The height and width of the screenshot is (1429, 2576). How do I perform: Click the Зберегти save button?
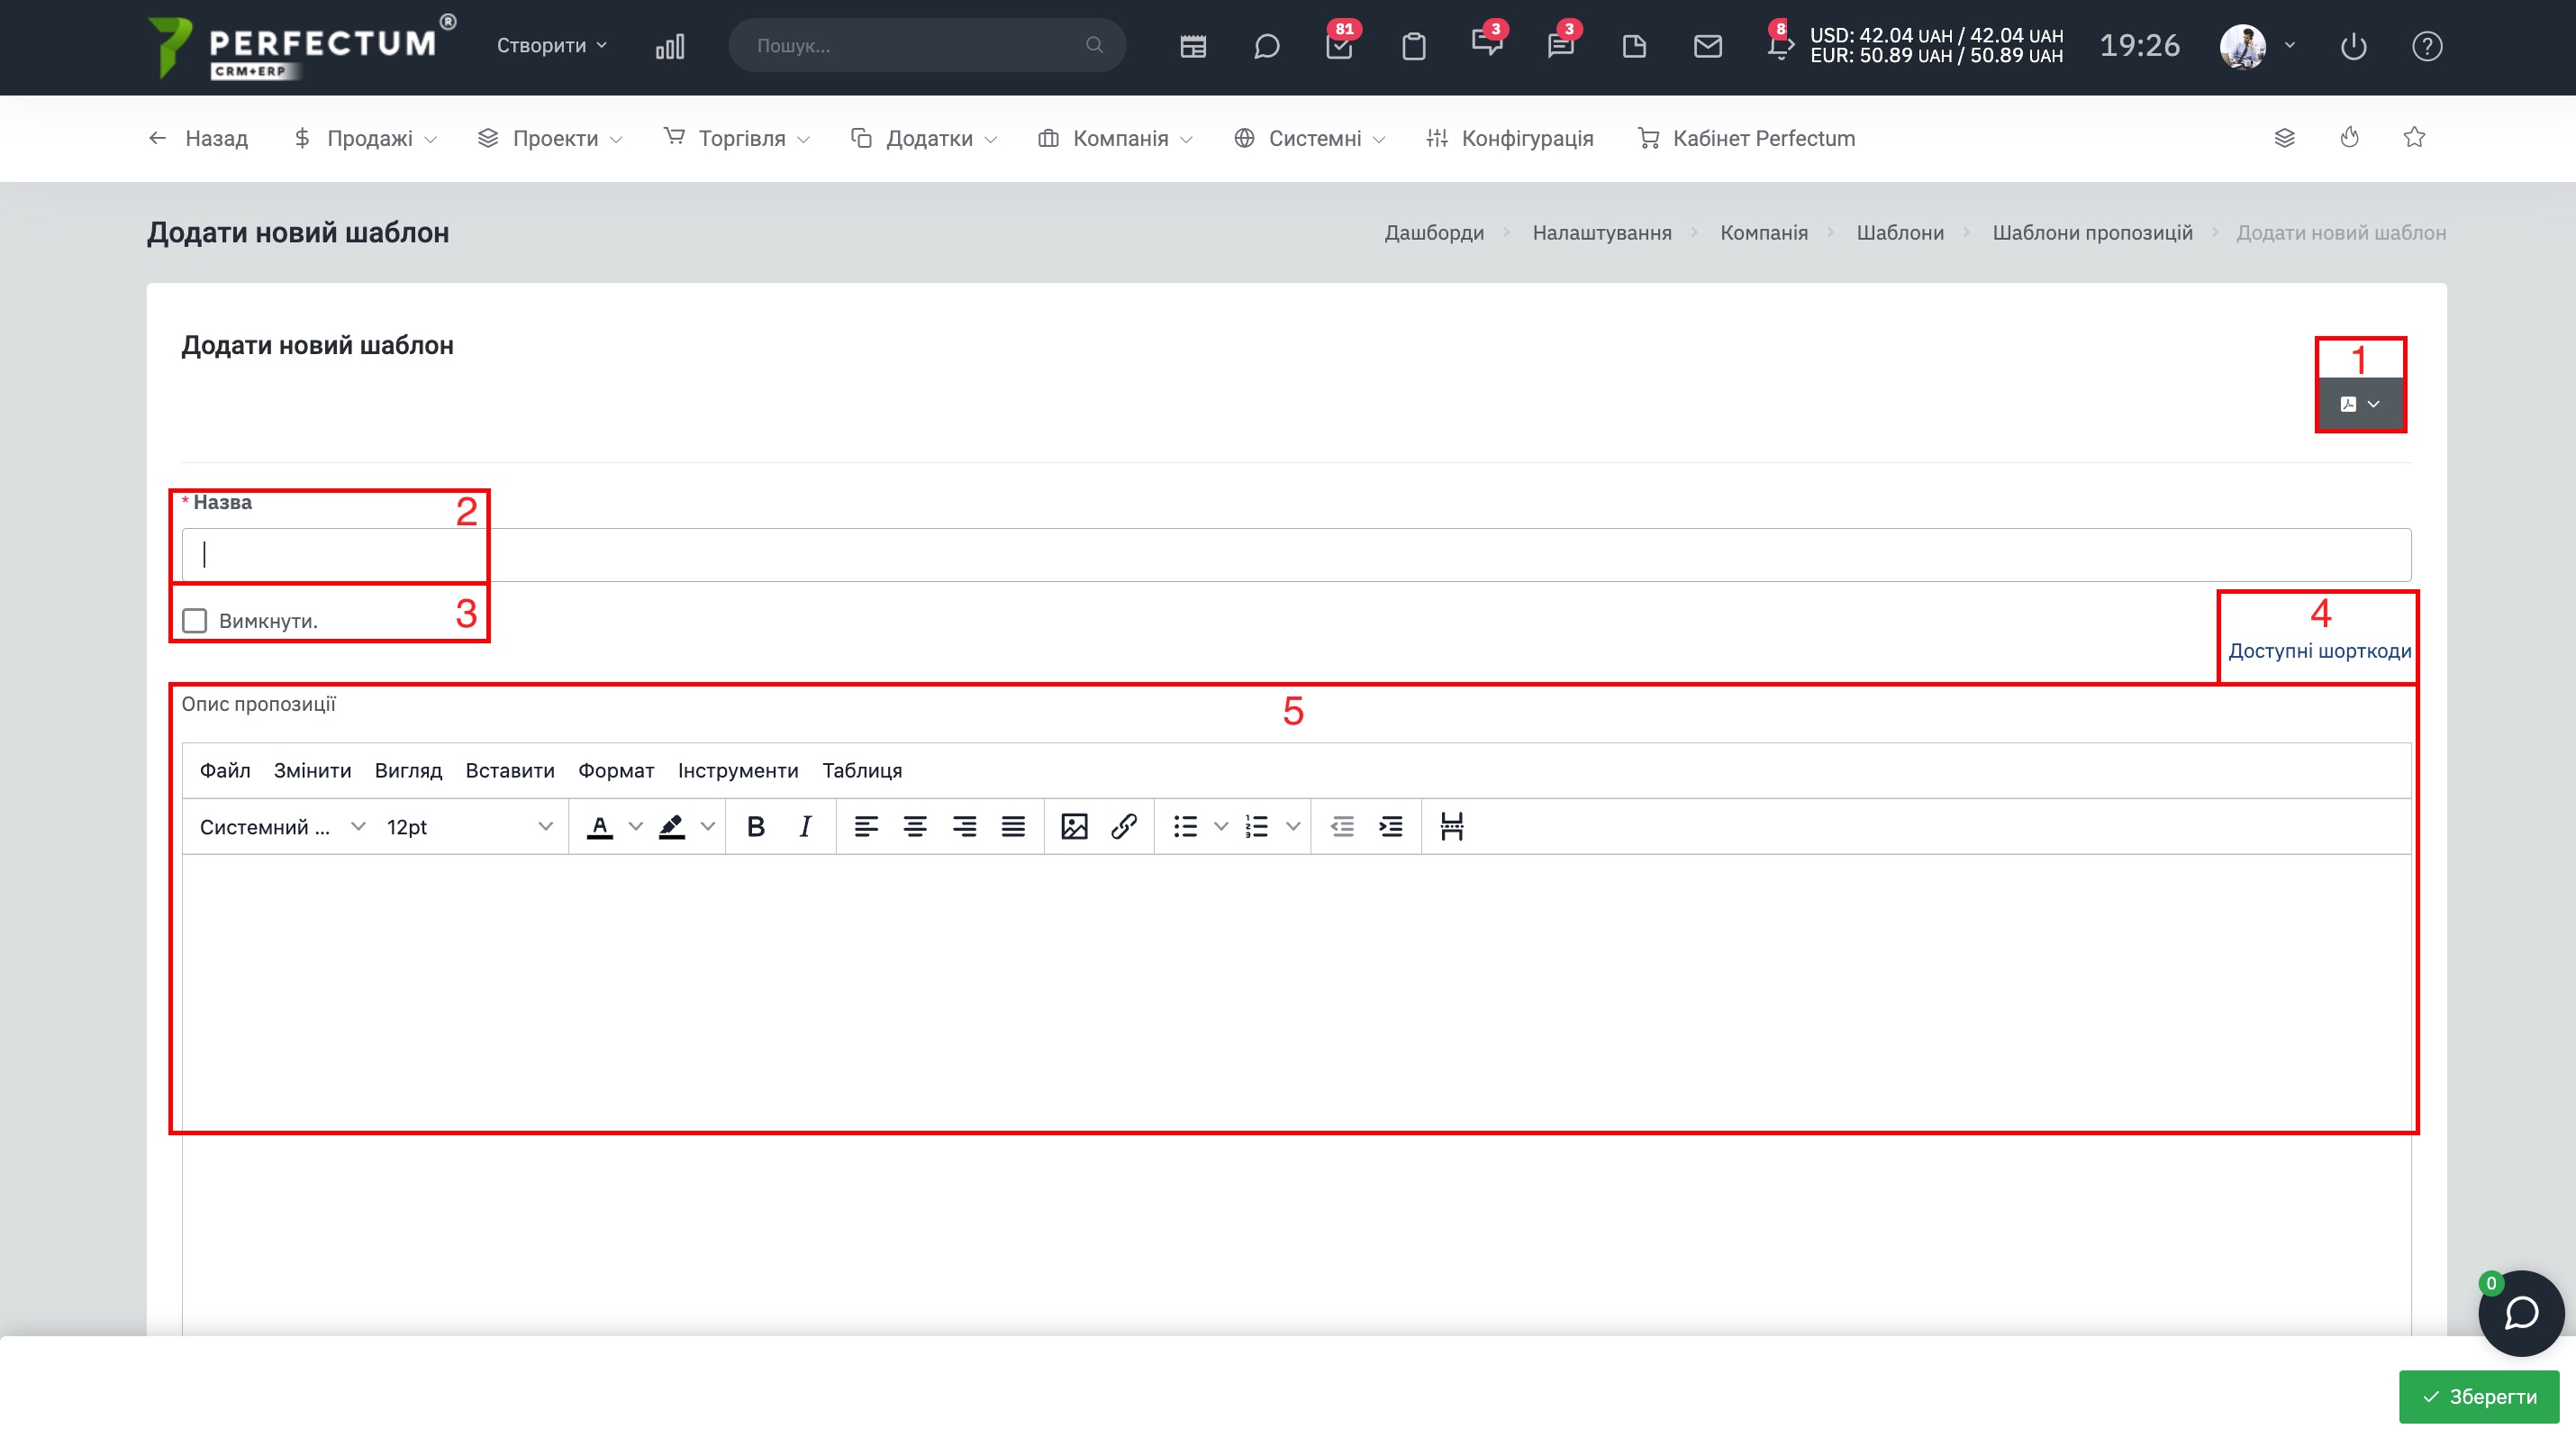pyautogui.click(x=2479, y=1396)
